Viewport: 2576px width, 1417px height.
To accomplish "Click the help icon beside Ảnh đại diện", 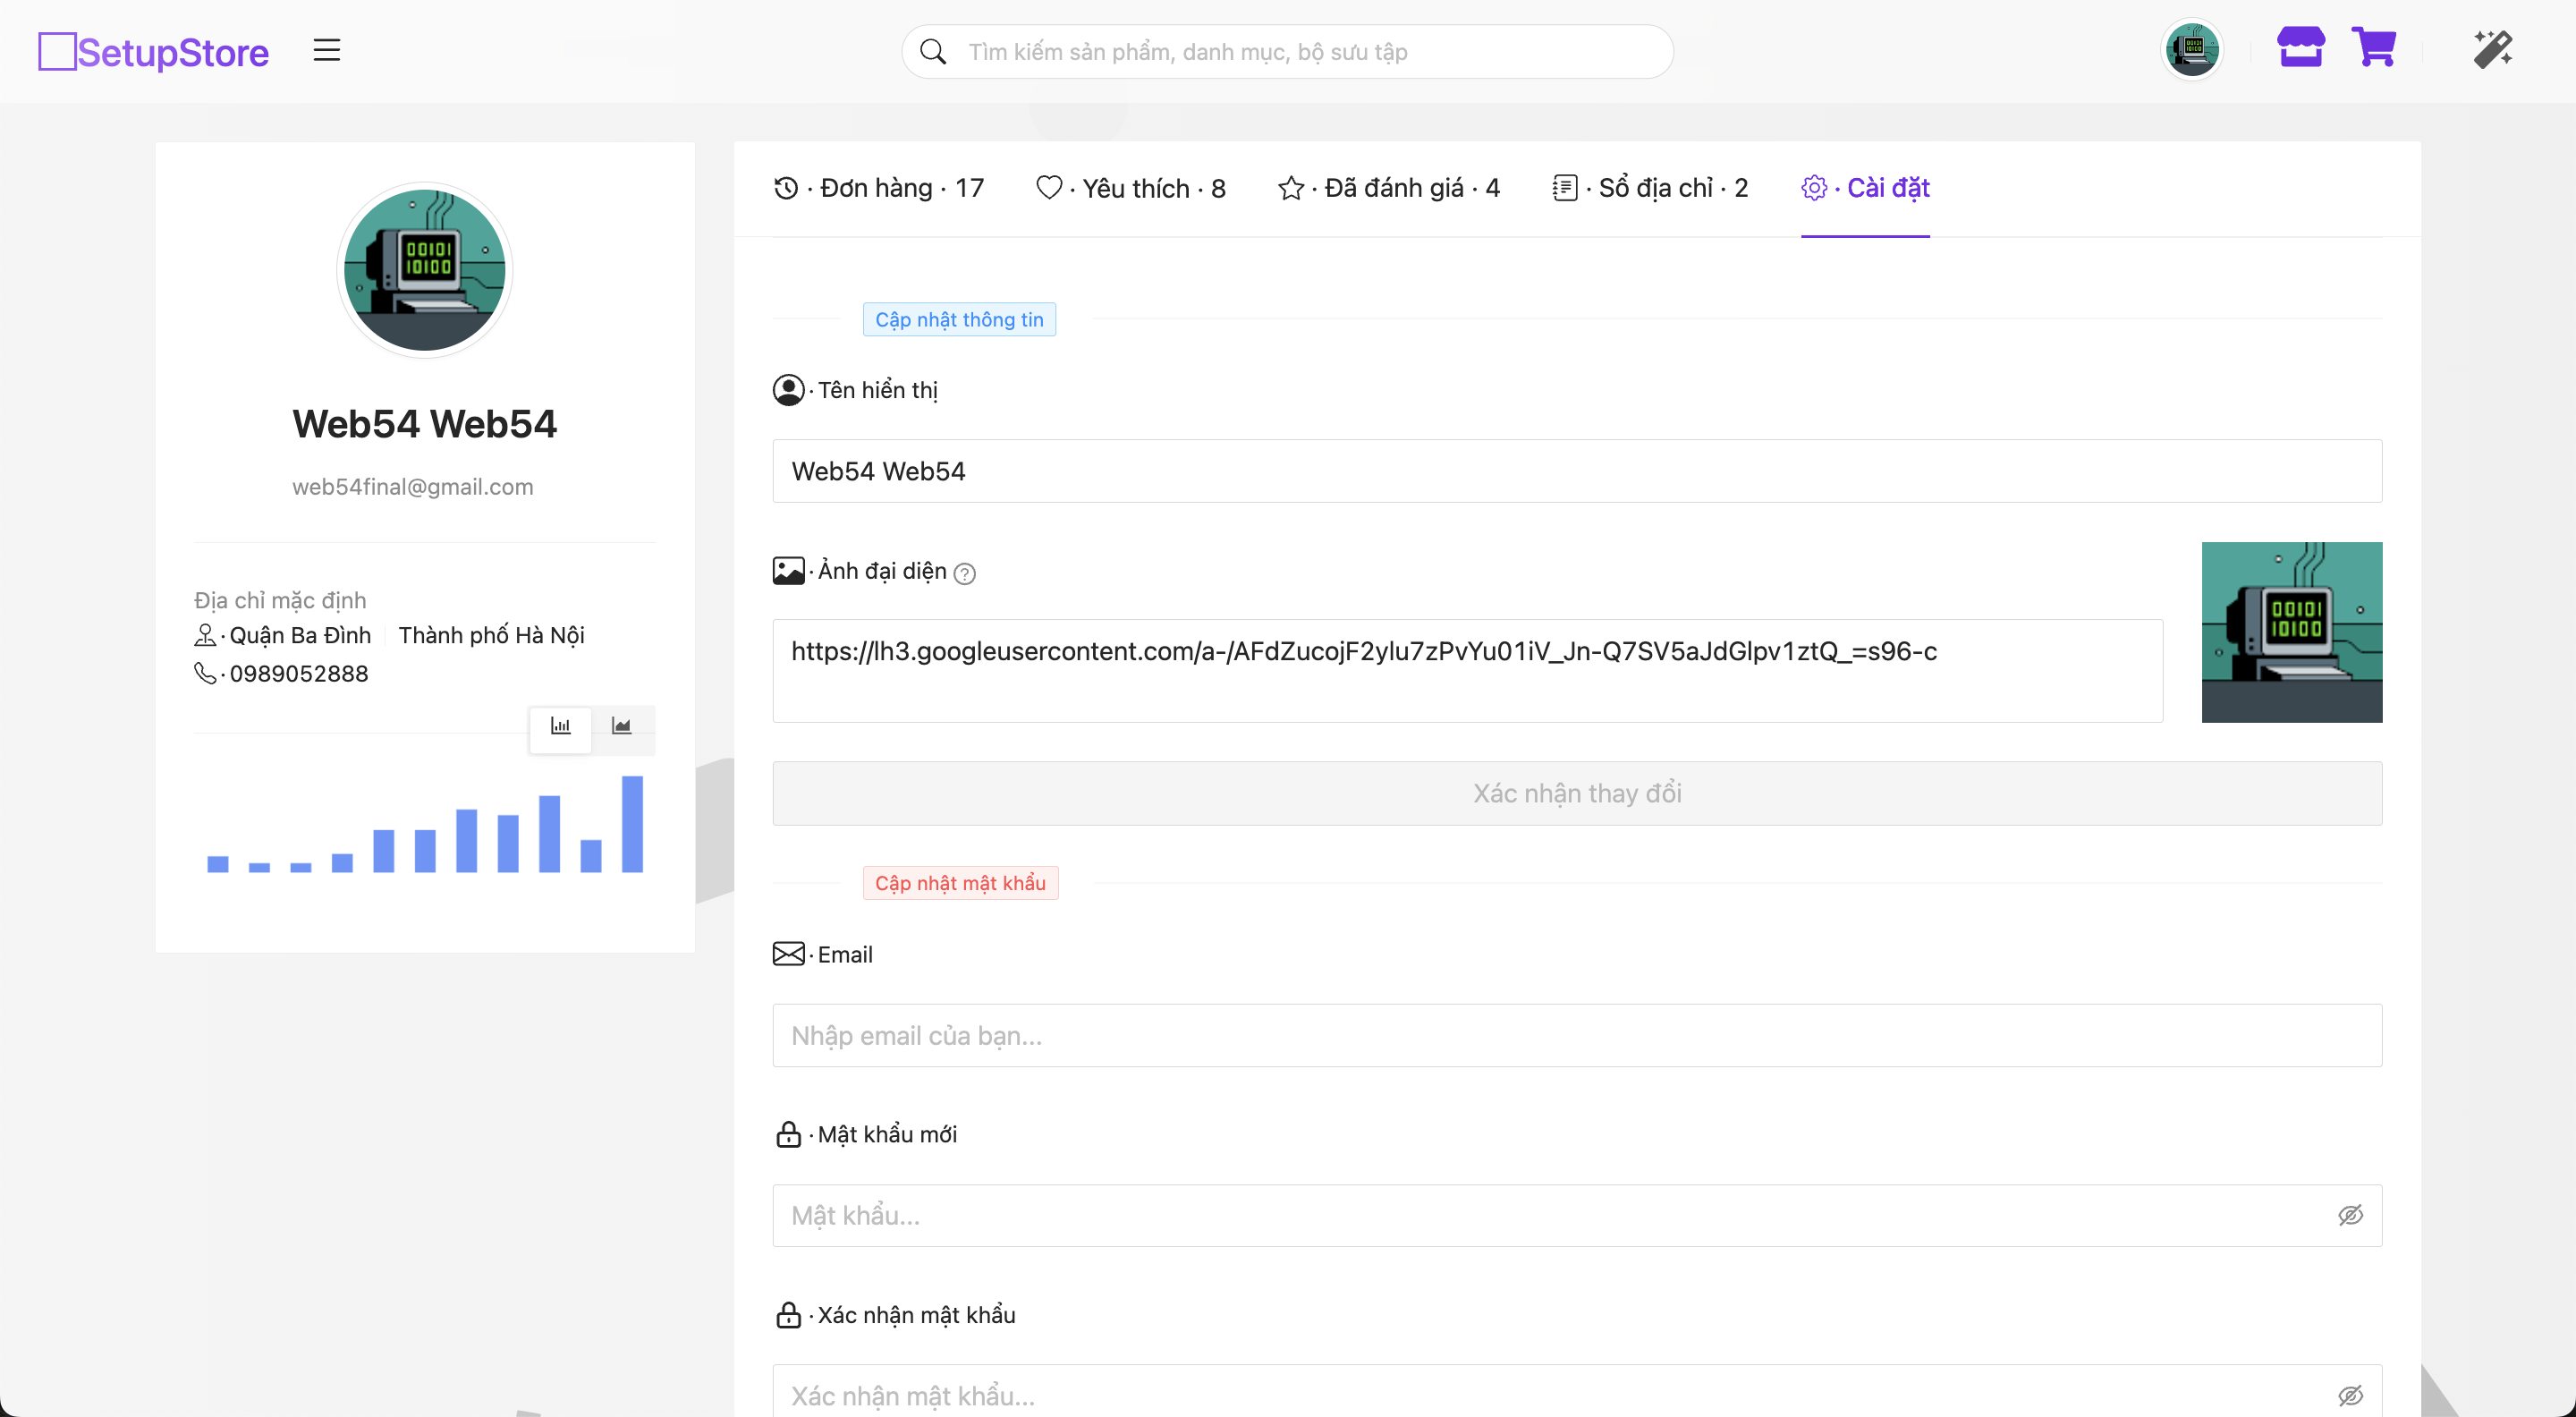I will 964,574.
